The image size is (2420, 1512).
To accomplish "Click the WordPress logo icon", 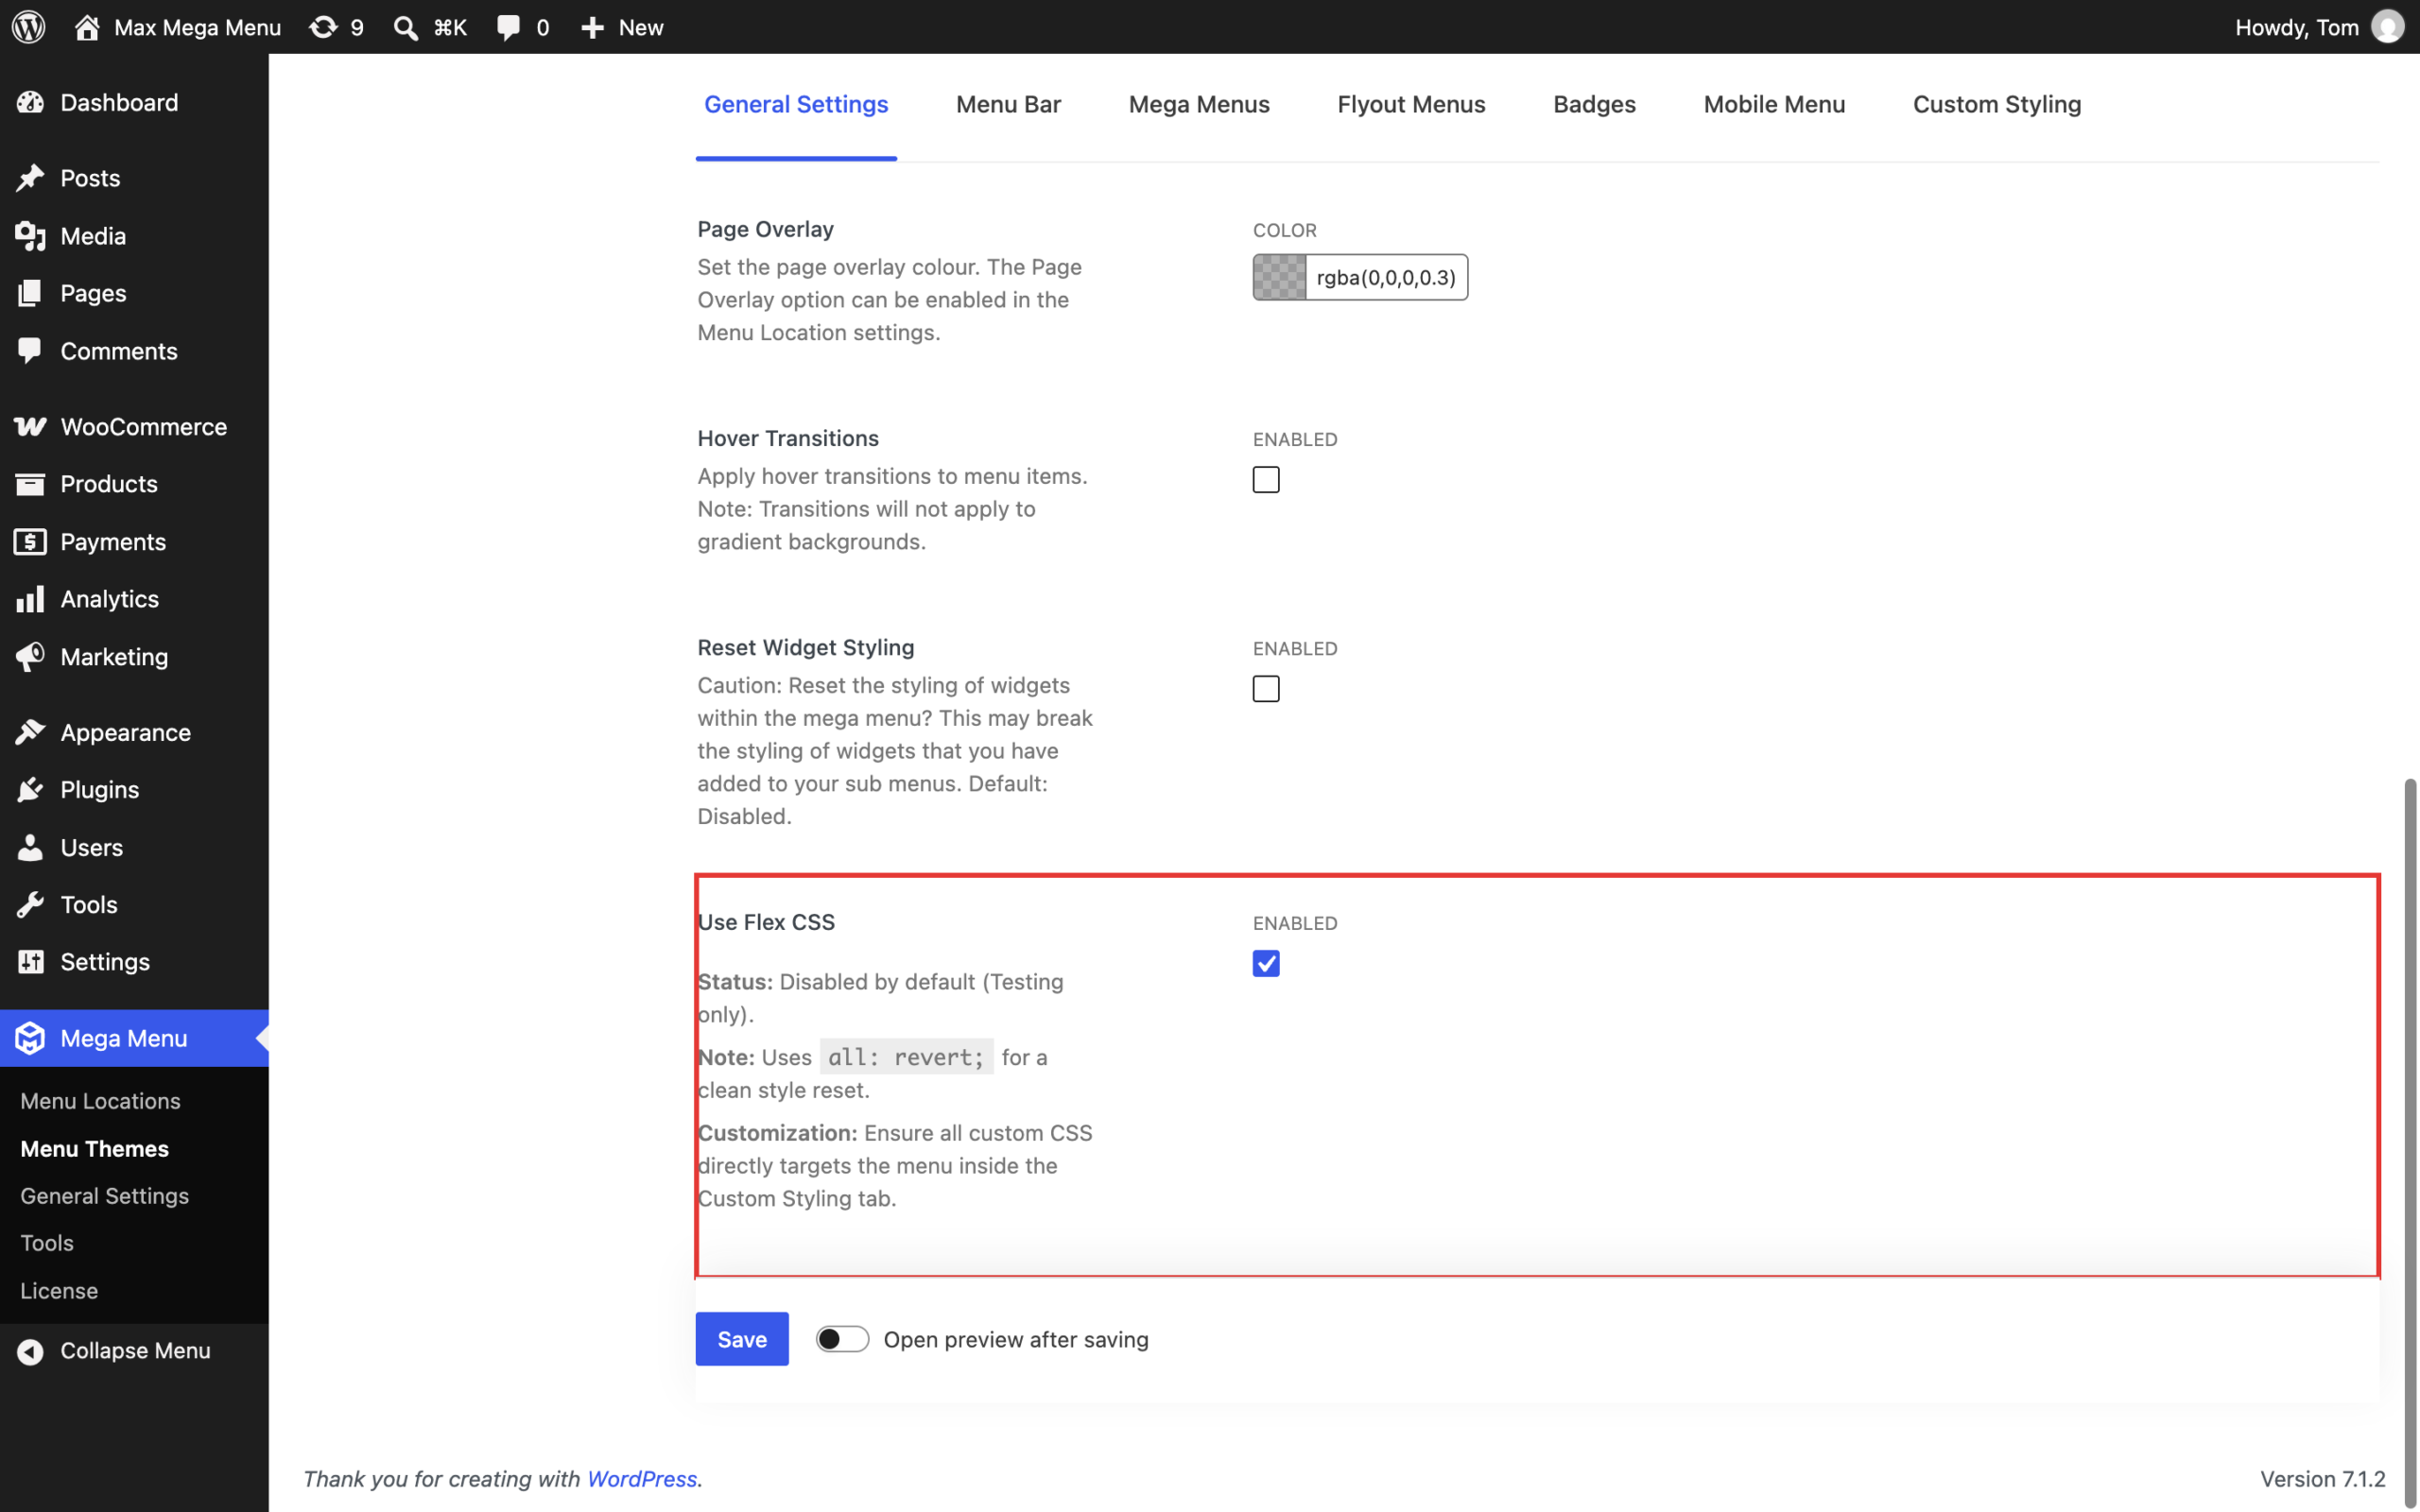I will (x=29, y=27).
